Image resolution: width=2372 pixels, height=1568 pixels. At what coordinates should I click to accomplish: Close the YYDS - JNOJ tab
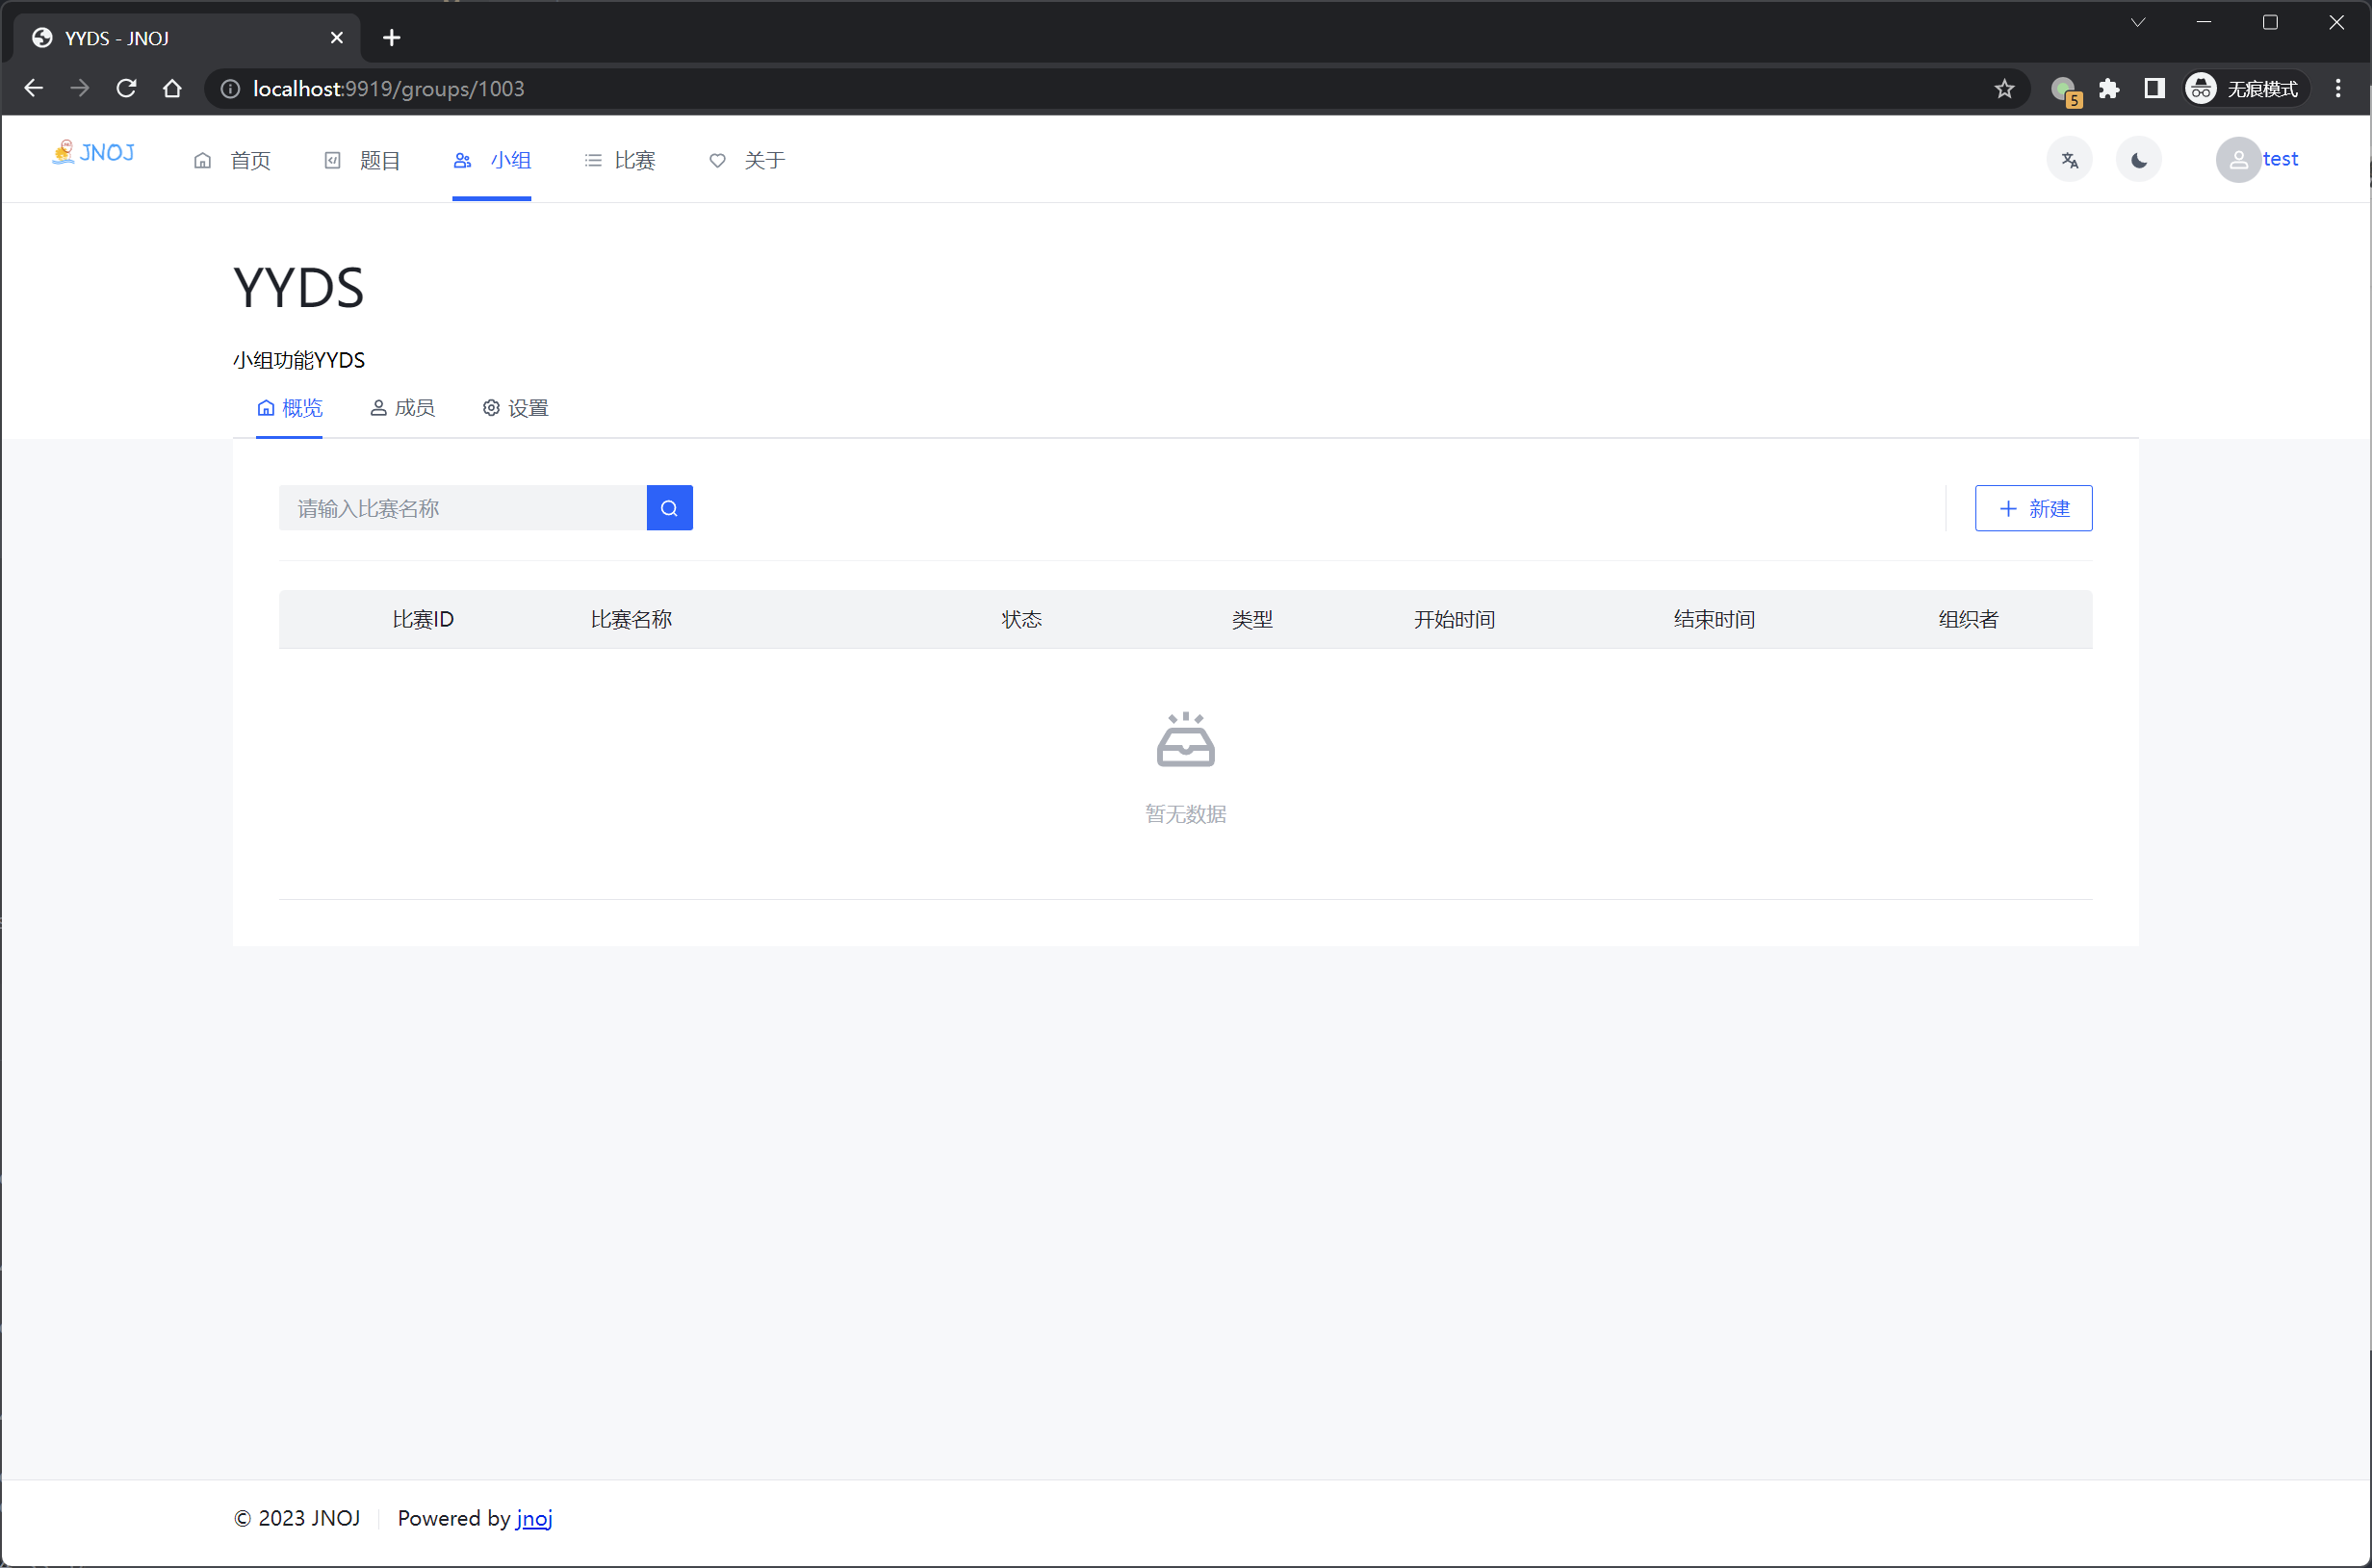click(x=337, y=38)
